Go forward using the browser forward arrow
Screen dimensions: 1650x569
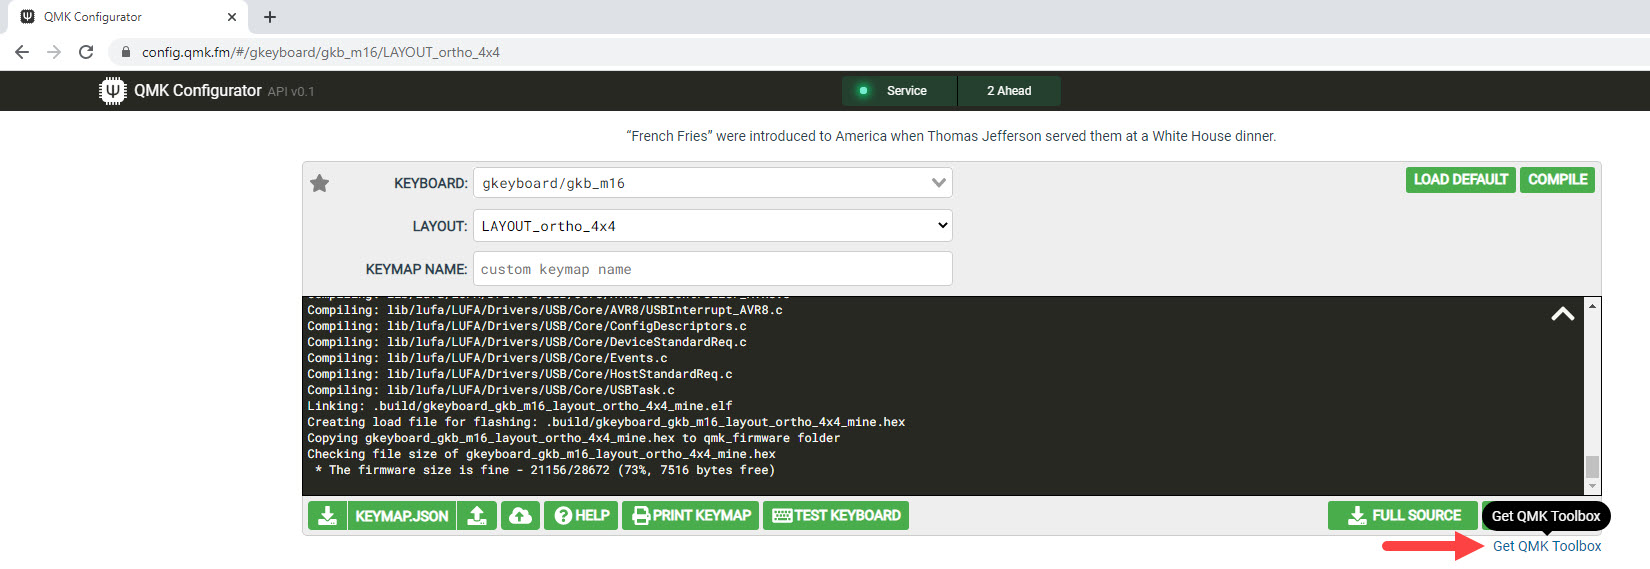point(54,52)
